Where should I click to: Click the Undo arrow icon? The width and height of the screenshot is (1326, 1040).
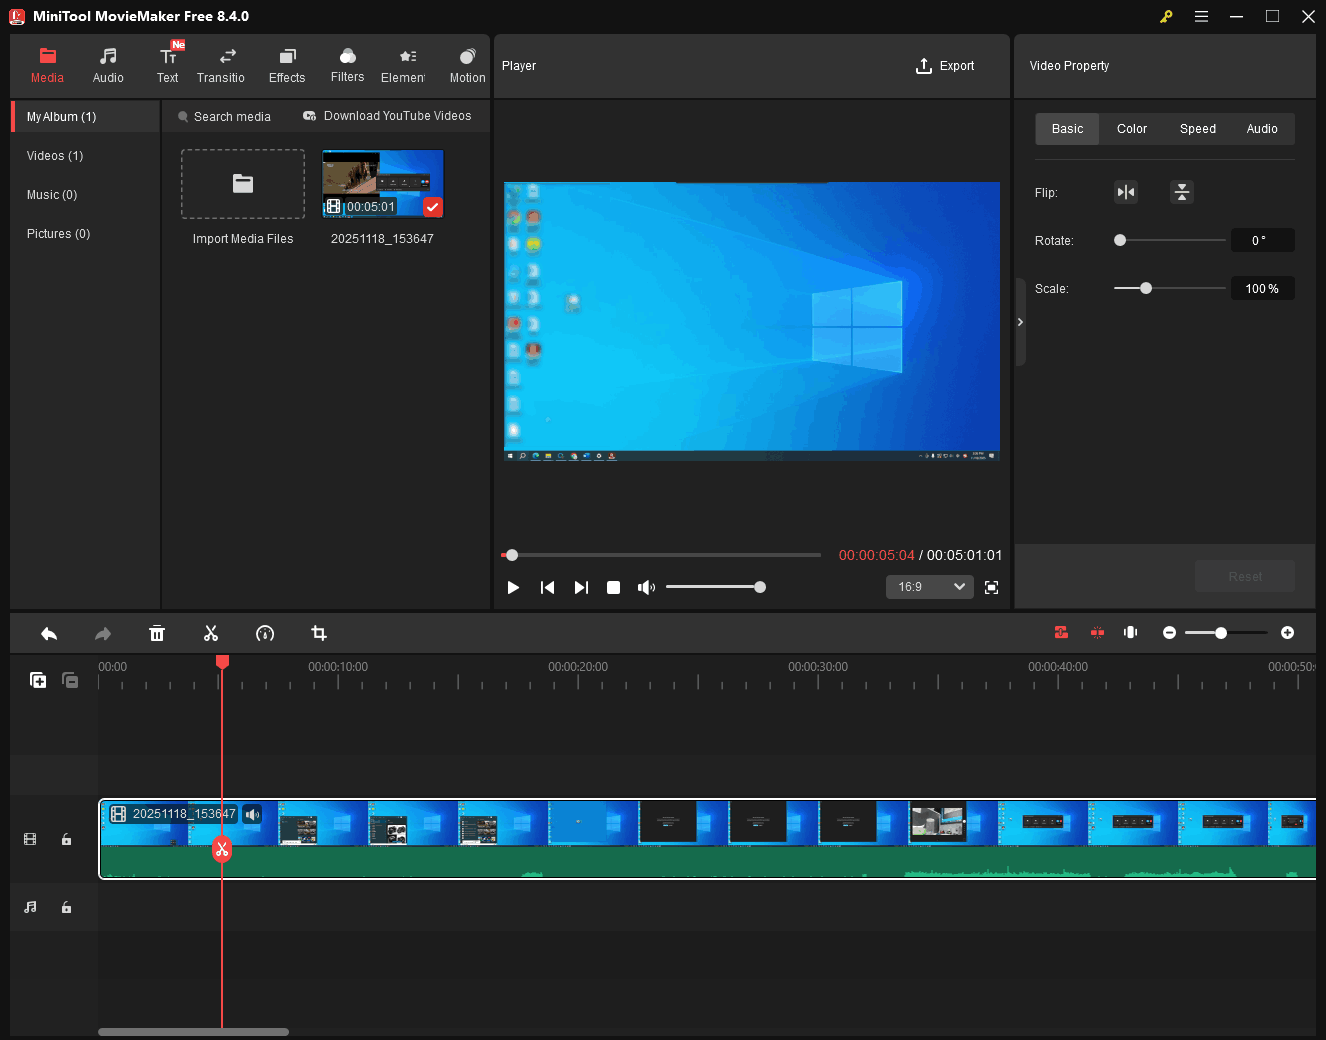(49, 633)
